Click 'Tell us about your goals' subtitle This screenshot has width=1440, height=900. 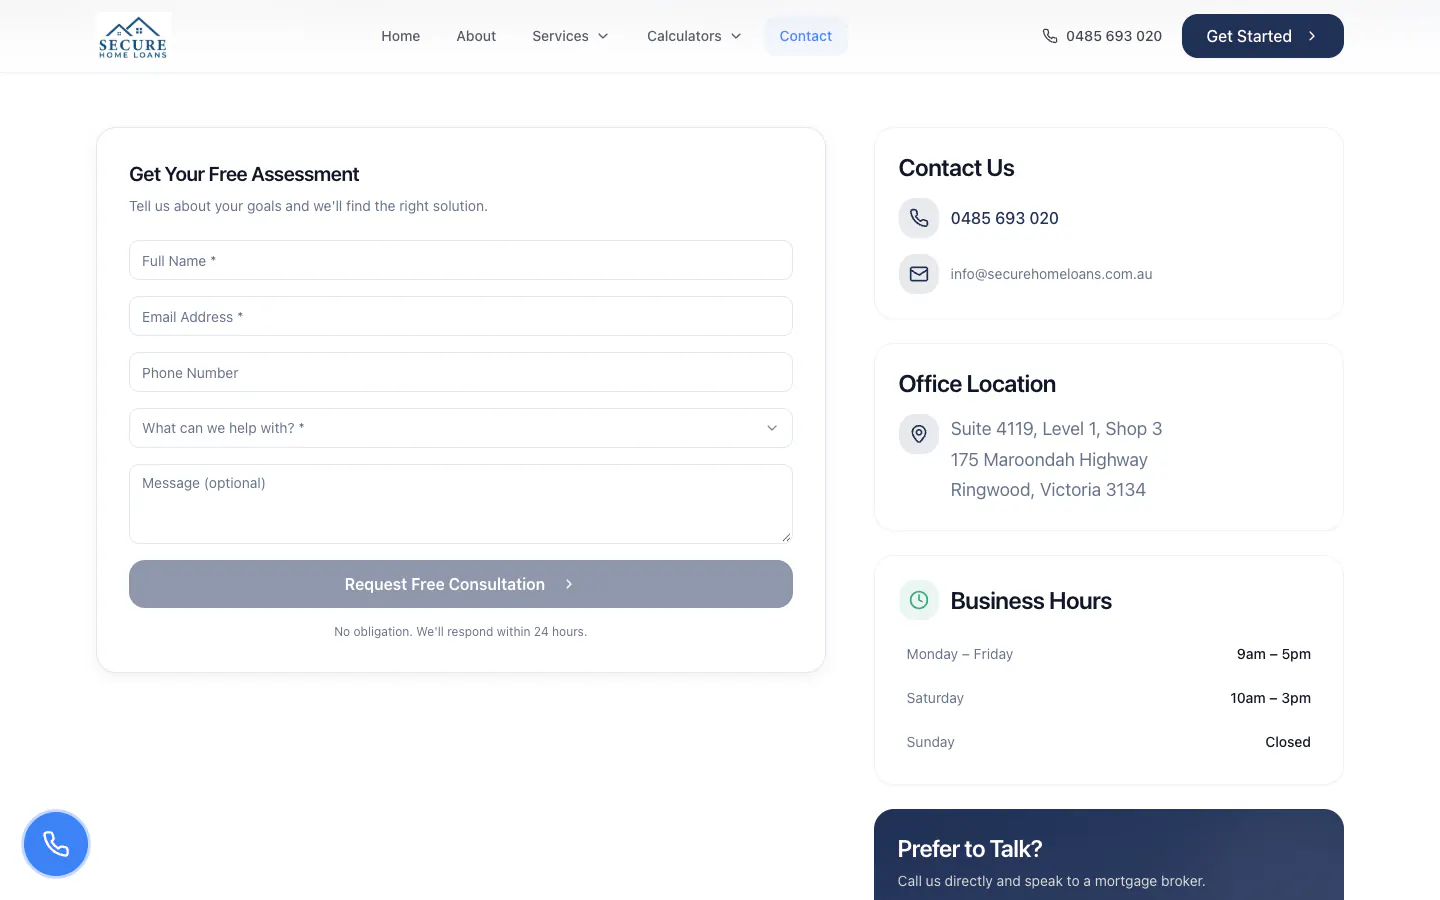pos(308,206)
